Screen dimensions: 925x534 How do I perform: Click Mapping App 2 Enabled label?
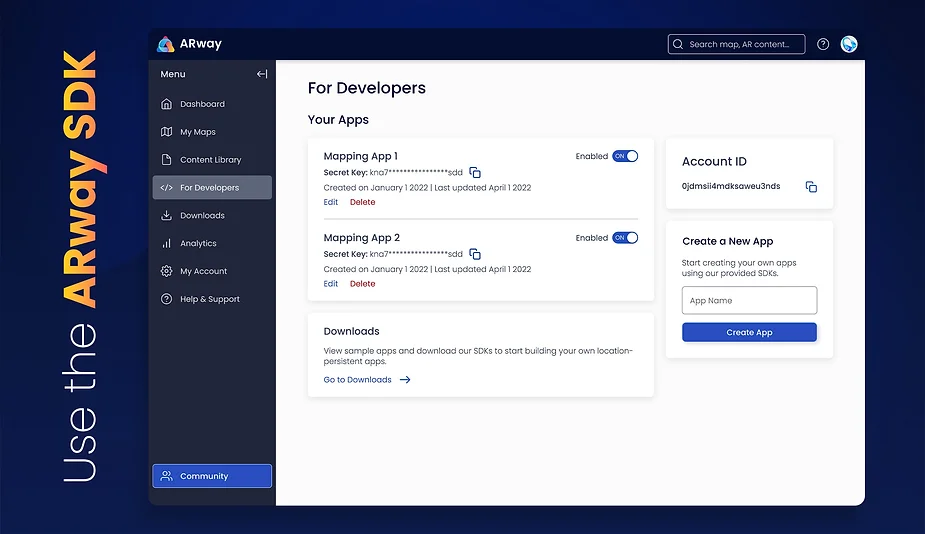(592, 238)
